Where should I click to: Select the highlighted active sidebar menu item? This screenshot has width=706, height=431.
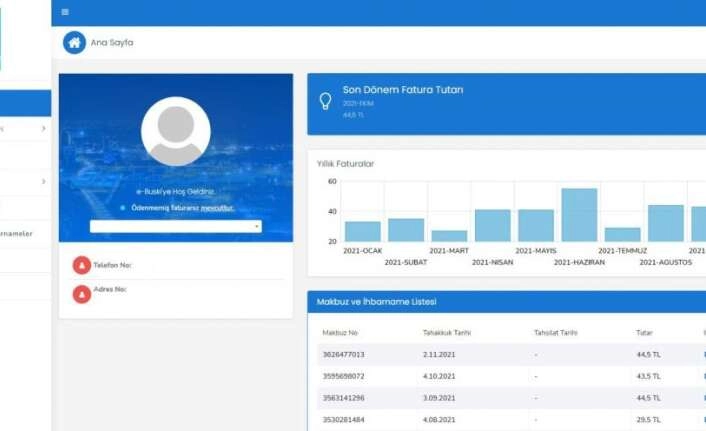(x=25, y=103)
